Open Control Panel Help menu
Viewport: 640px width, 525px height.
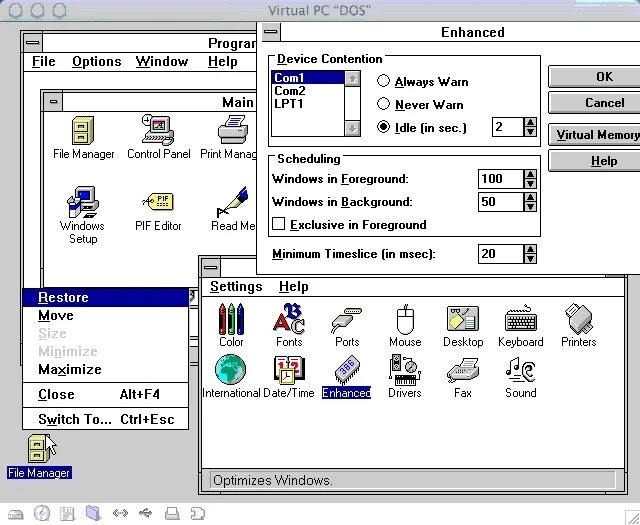(x=293, y=286)
